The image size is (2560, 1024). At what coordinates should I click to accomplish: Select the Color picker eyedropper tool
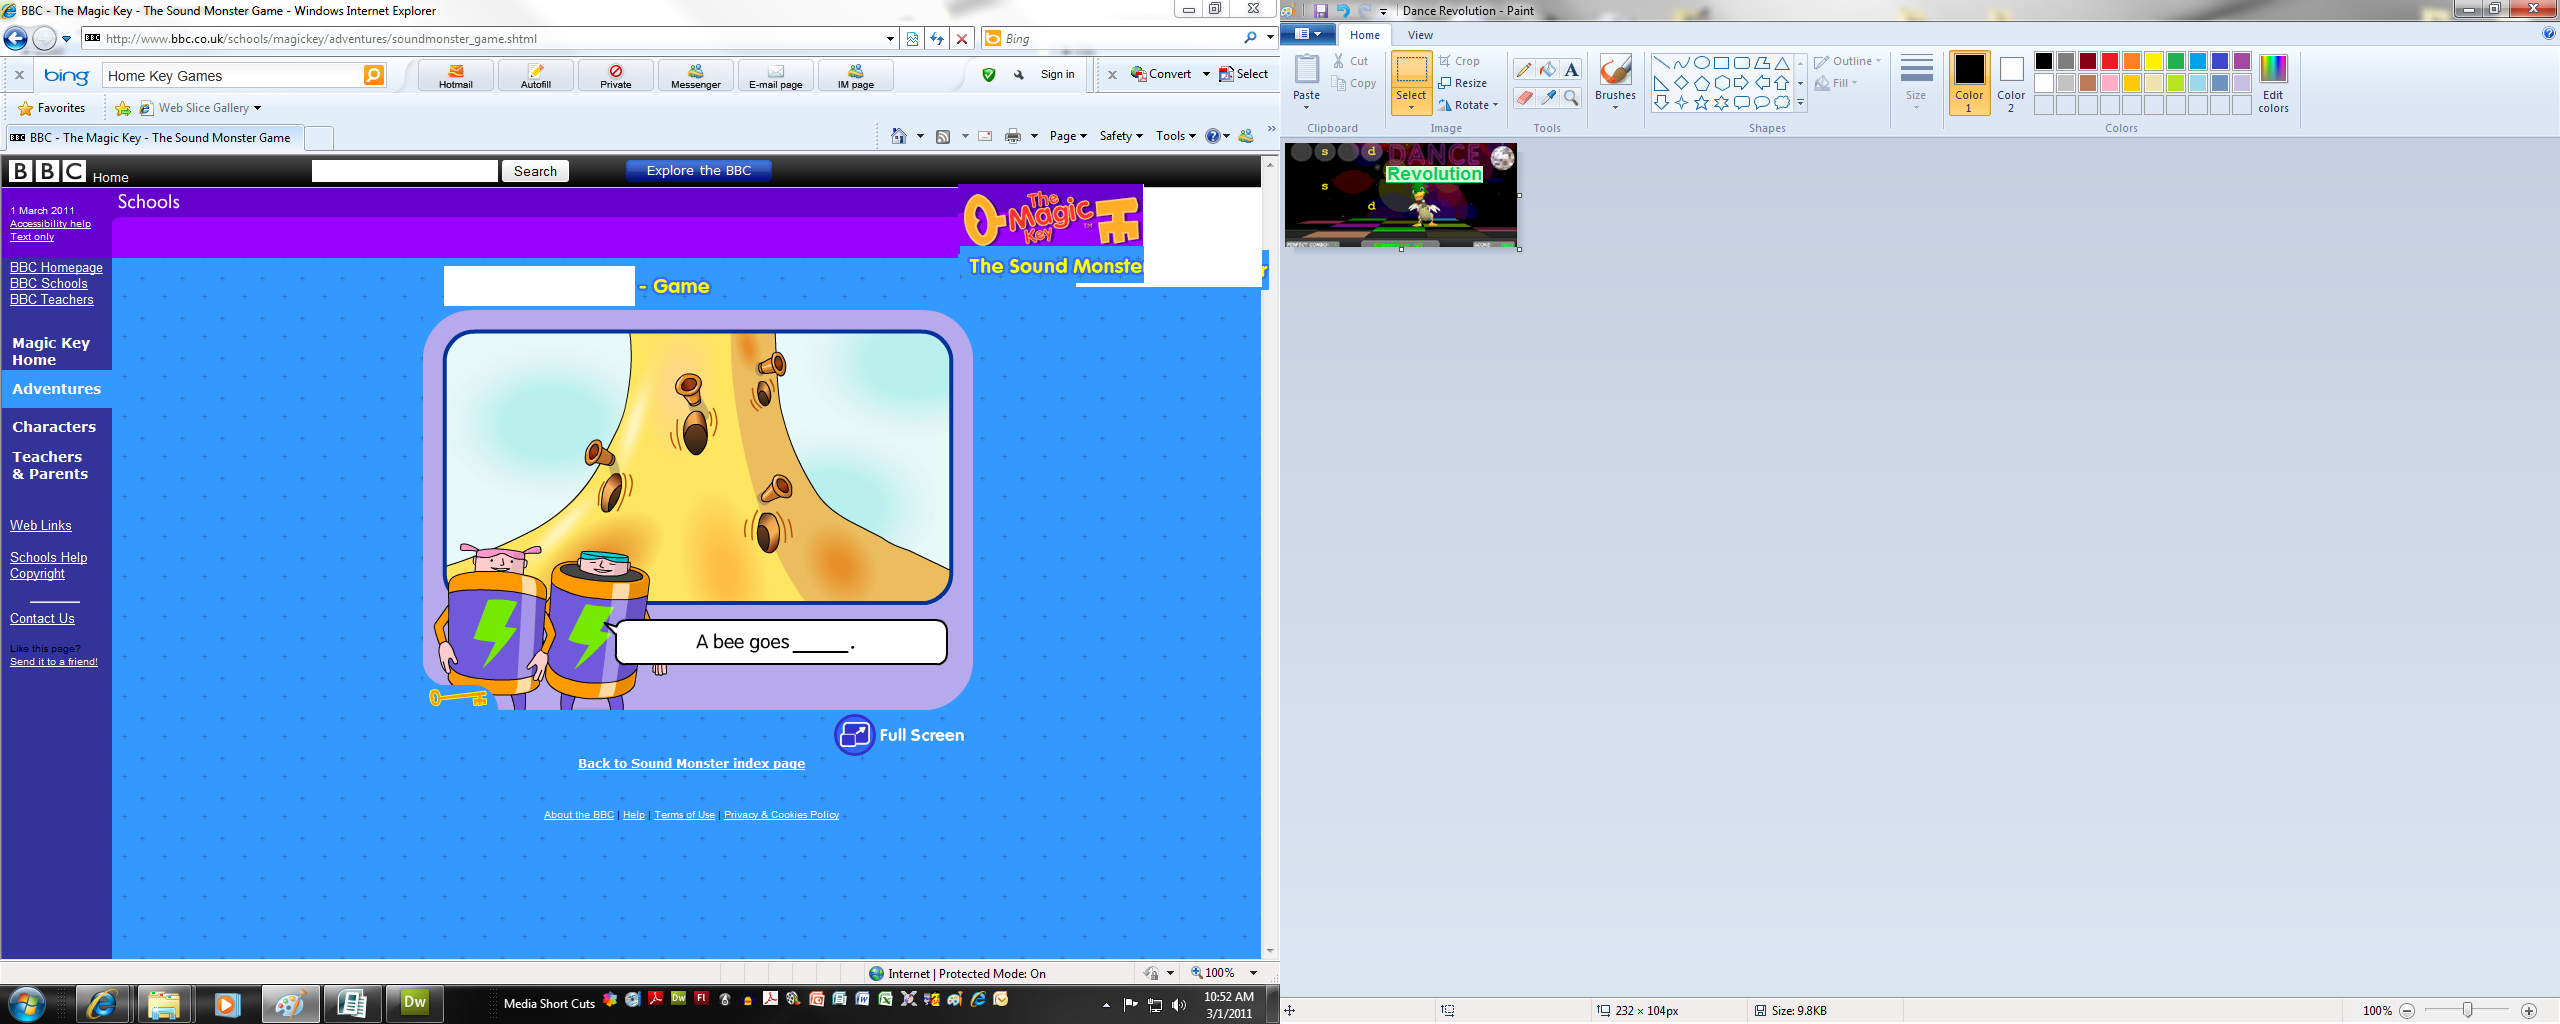1548,97
